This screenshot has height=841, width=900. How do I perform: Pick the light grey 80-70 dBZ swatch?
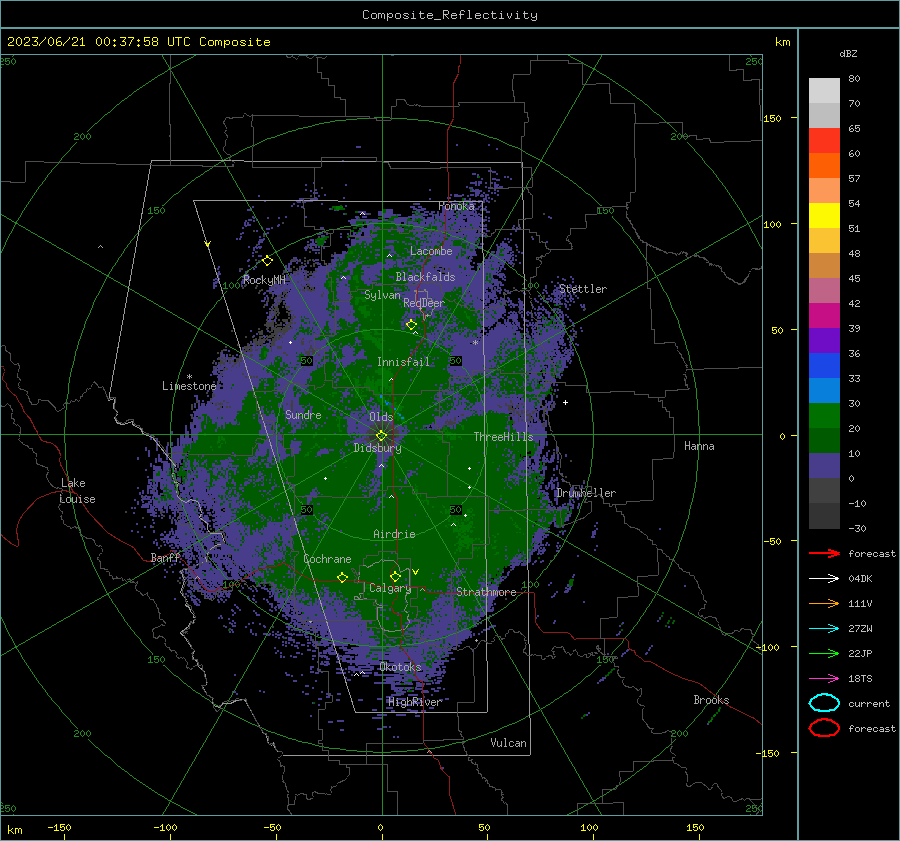[x=824, y=90]
